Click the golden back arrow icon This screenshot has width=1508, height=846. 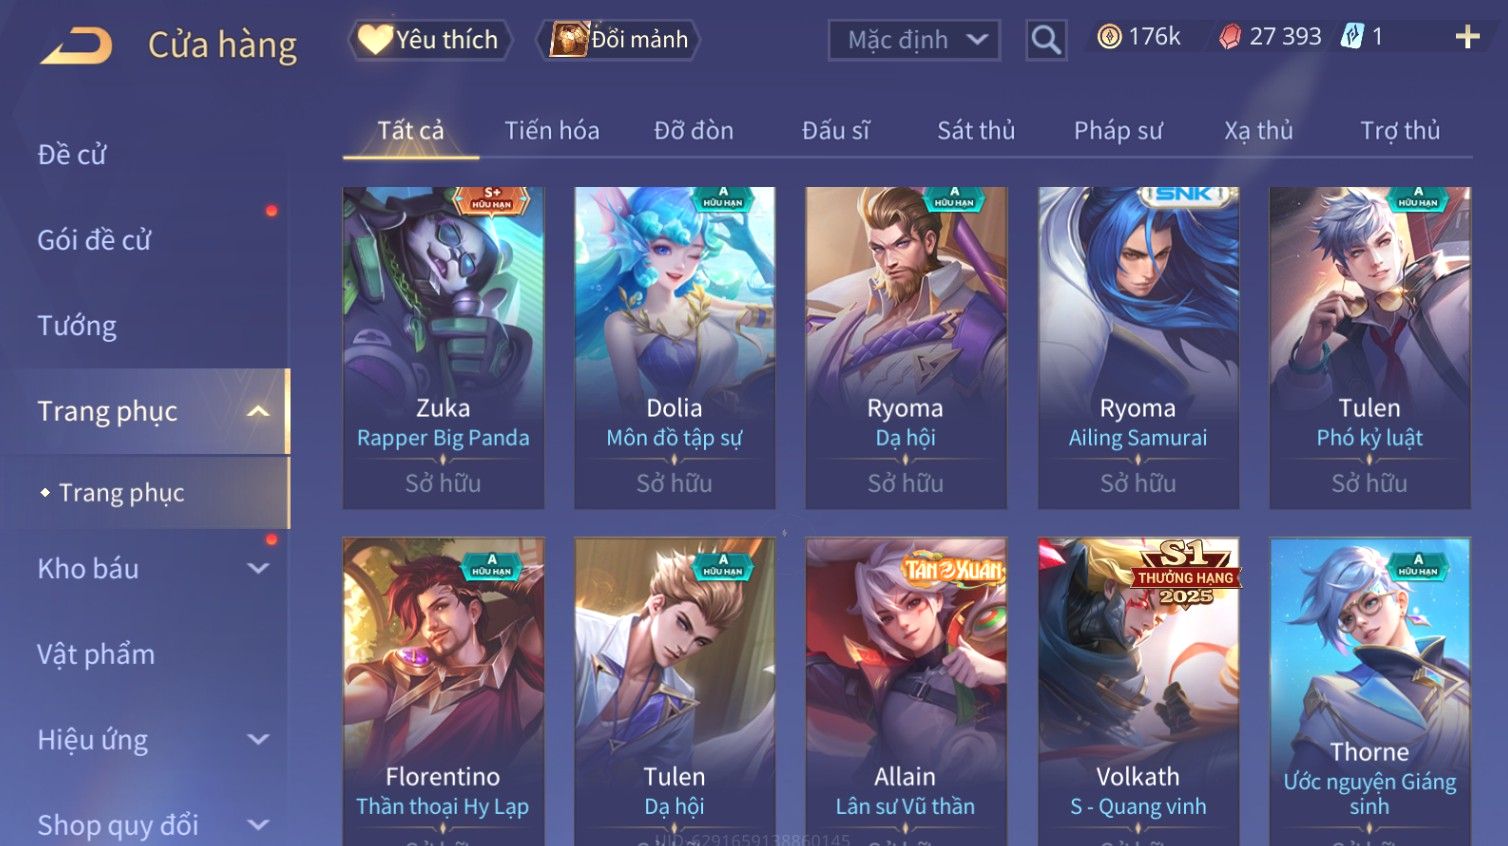76,46
